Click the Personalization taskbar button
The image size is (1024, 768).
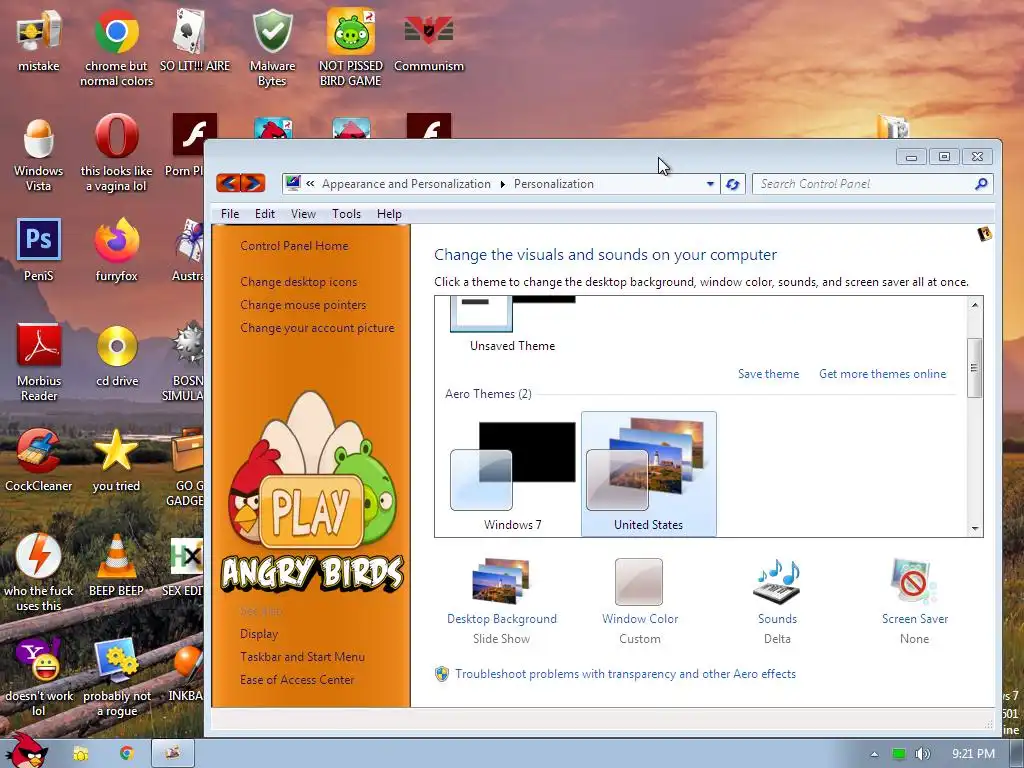click(x=172, y=753)
